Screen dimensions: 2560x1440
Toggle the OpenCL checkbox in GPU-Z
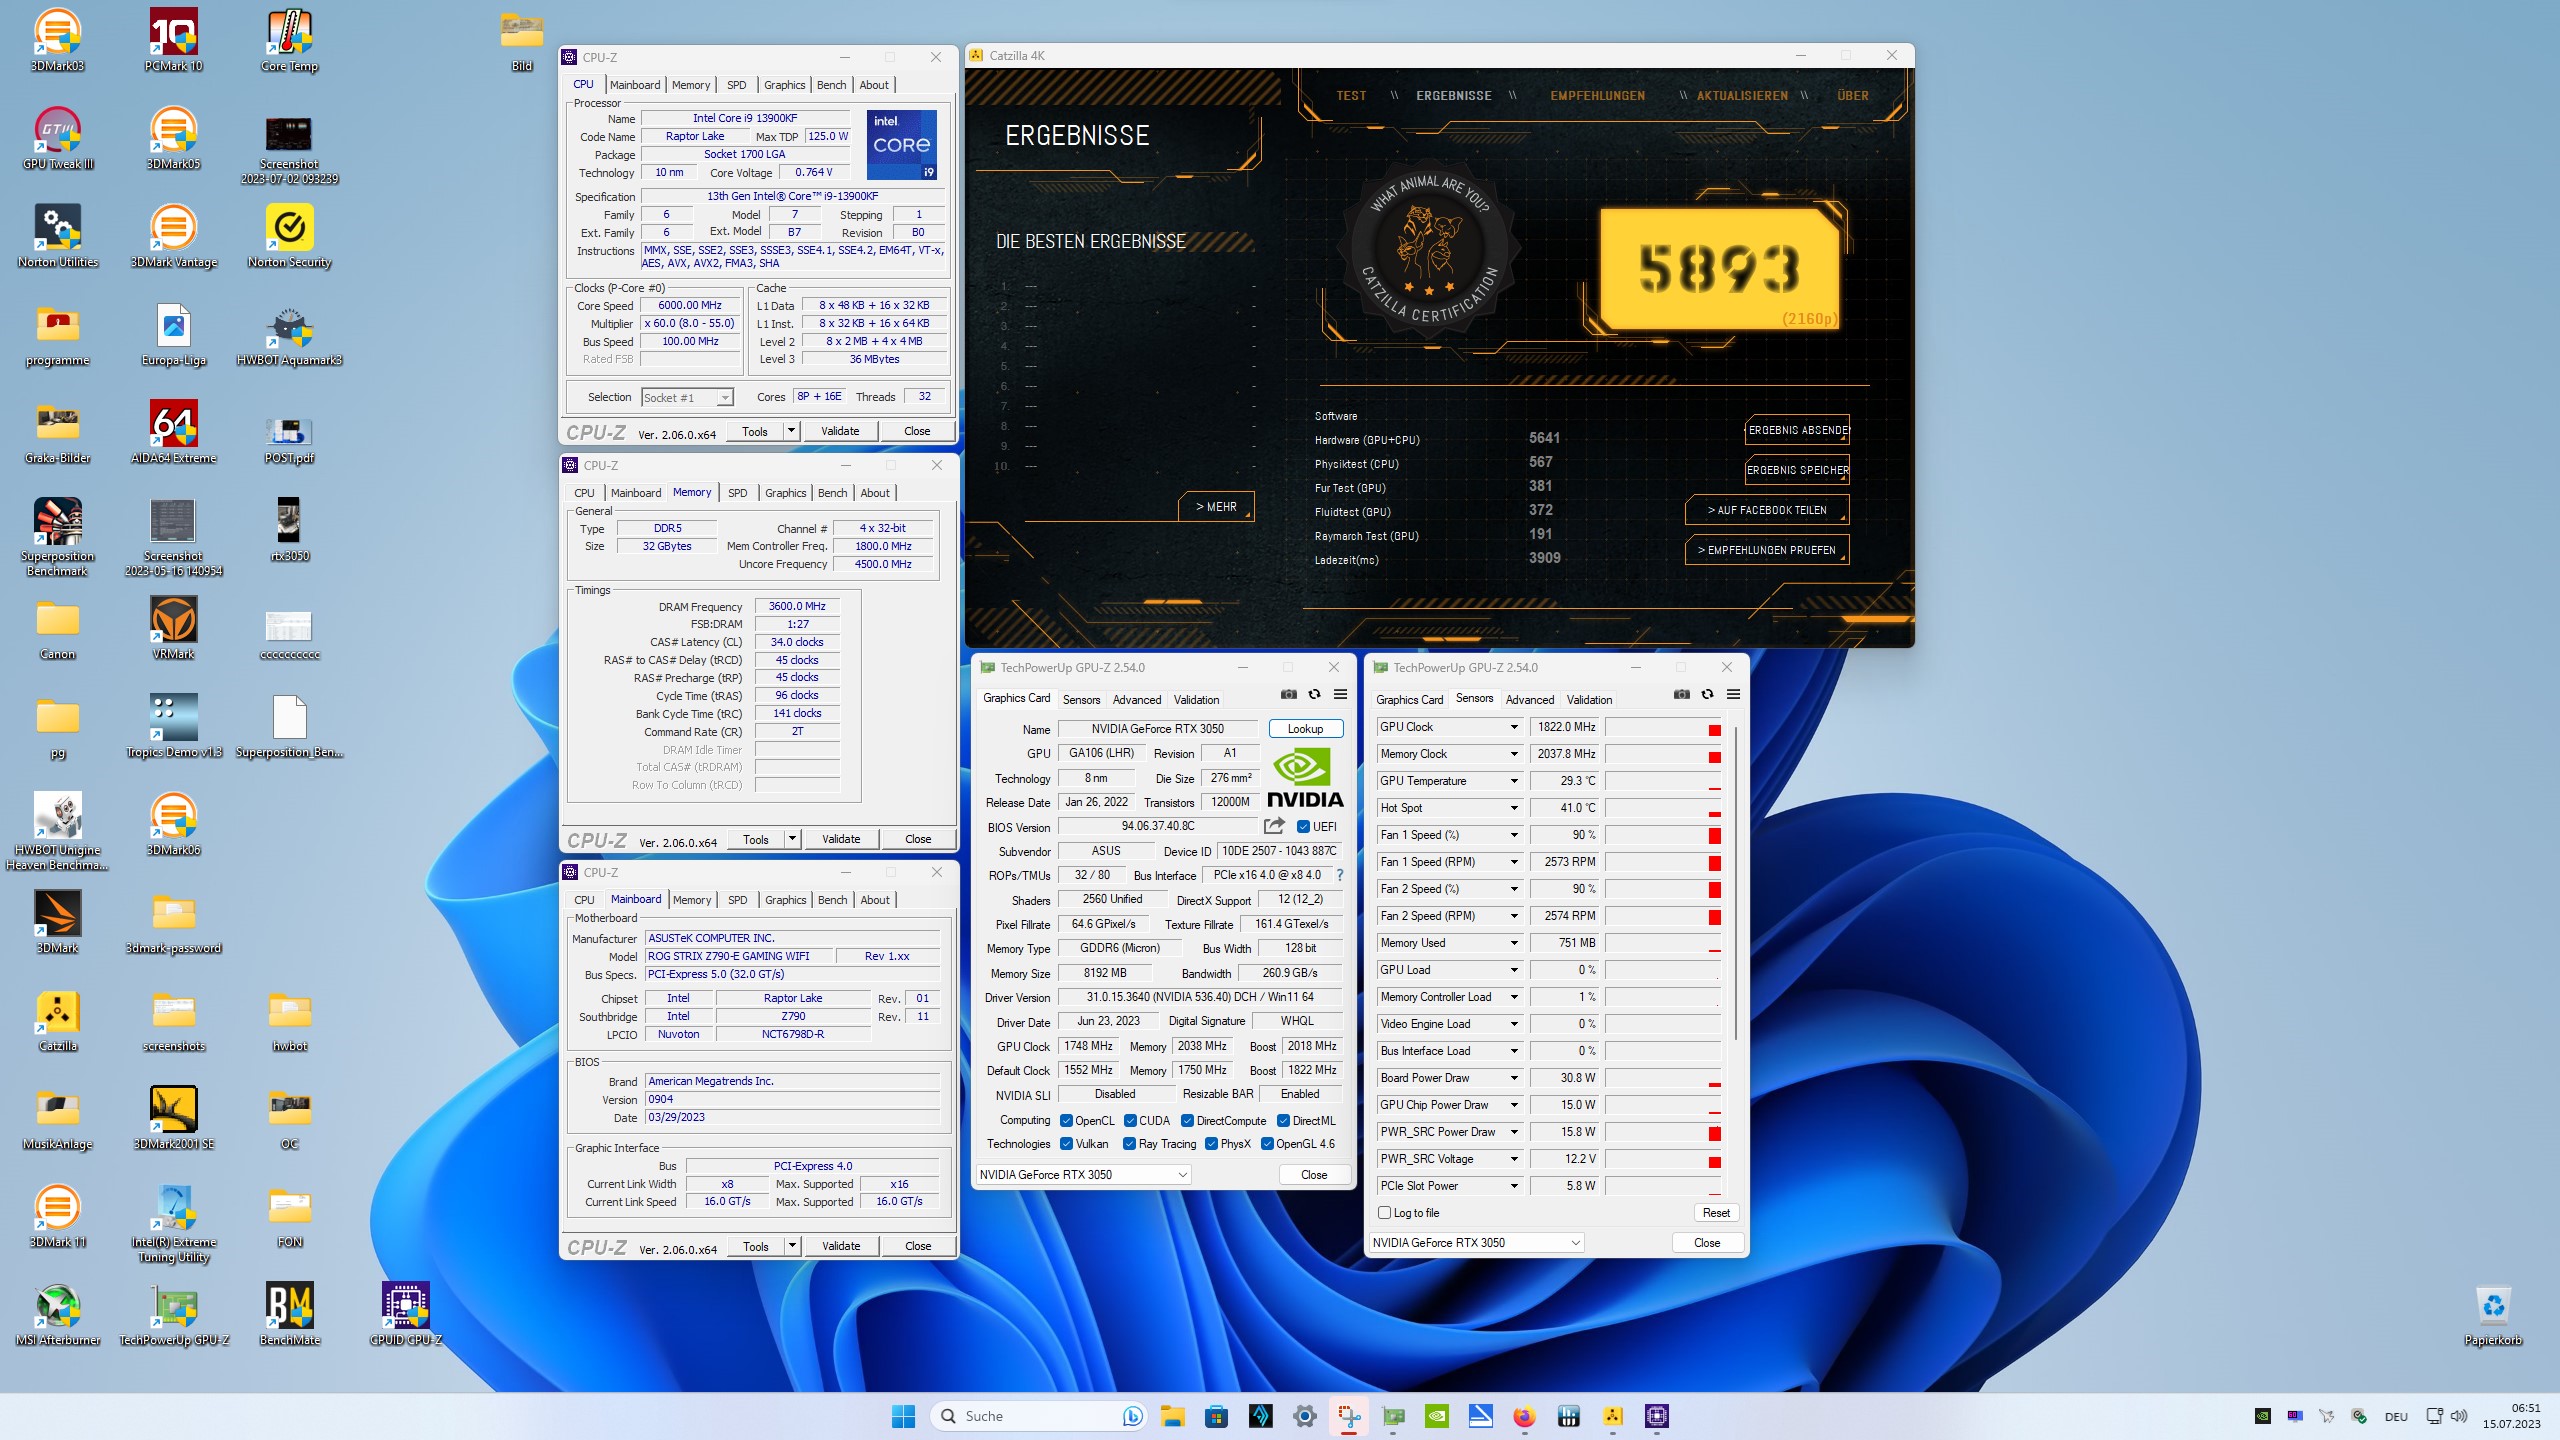pos(1066,1121)
